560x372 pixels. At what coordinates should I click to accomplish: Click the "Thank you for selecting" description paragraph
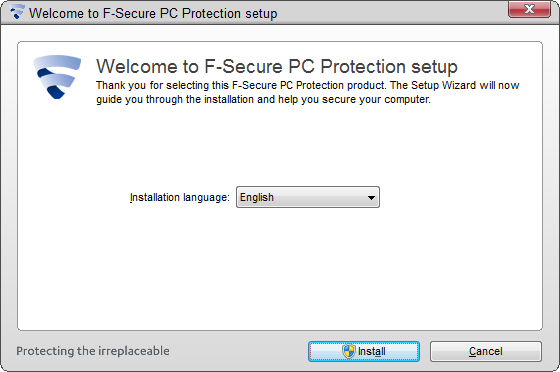click(x=308, y=92)
